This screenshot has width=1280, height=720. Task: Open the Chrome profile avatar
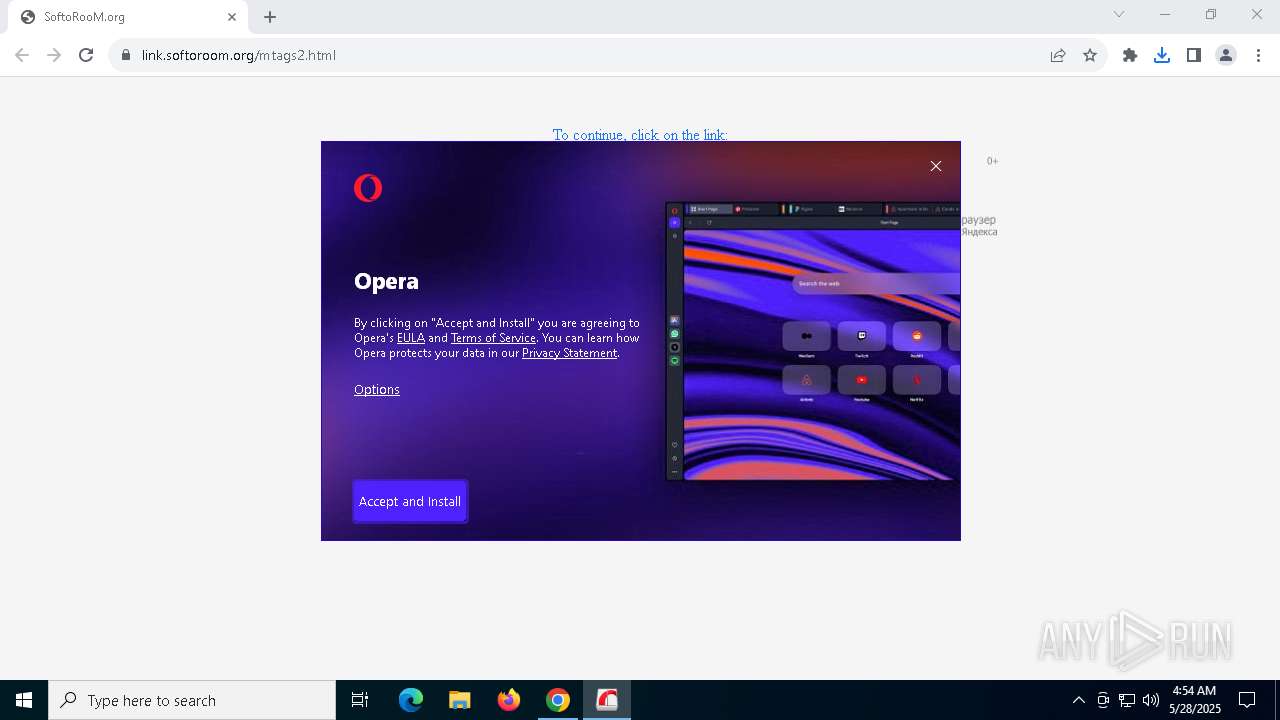[x=1226, y=55]
